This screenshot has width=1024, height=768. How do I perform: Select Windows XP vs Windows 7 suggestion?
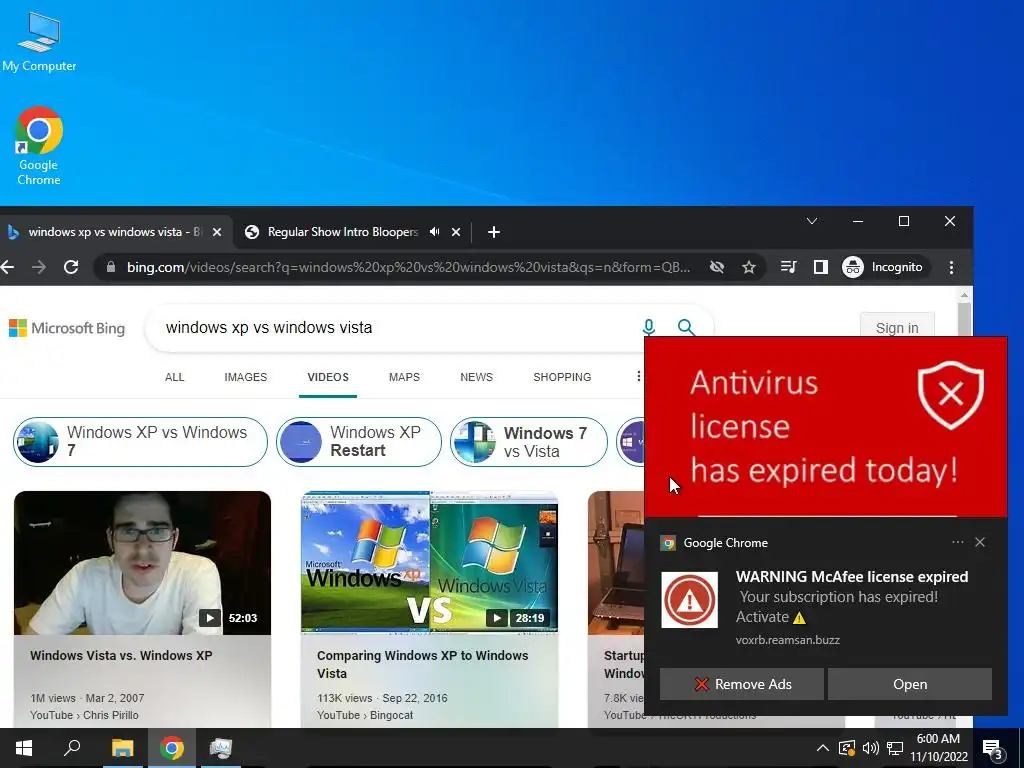click(140, 441)
